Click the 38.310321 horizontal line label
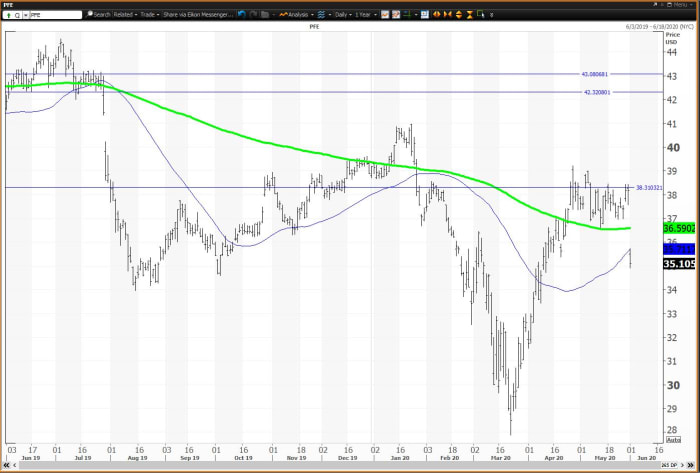Image resolution: width=700 pixels, height=473 pixels. click(x=649, y=188)
